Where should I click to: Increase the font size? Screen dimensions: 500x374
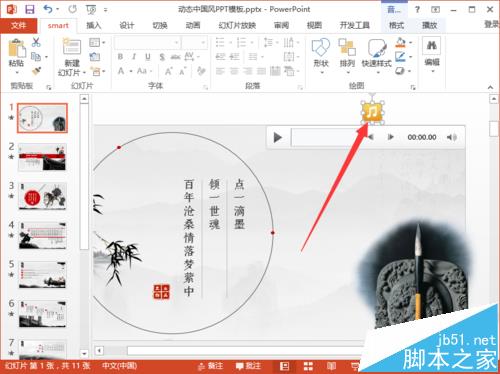(169, 71)
